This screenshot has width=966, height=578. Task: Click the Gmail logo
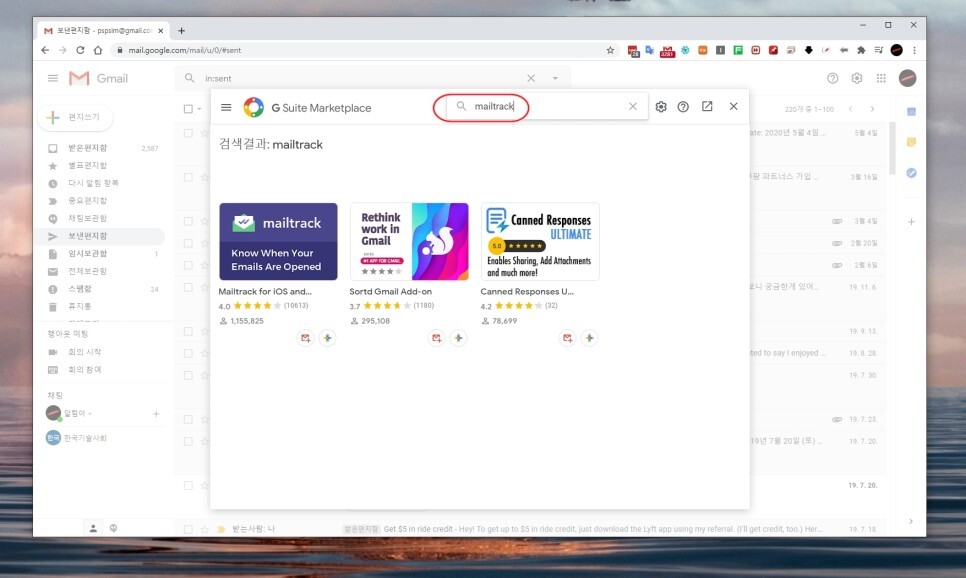[99, 78]
